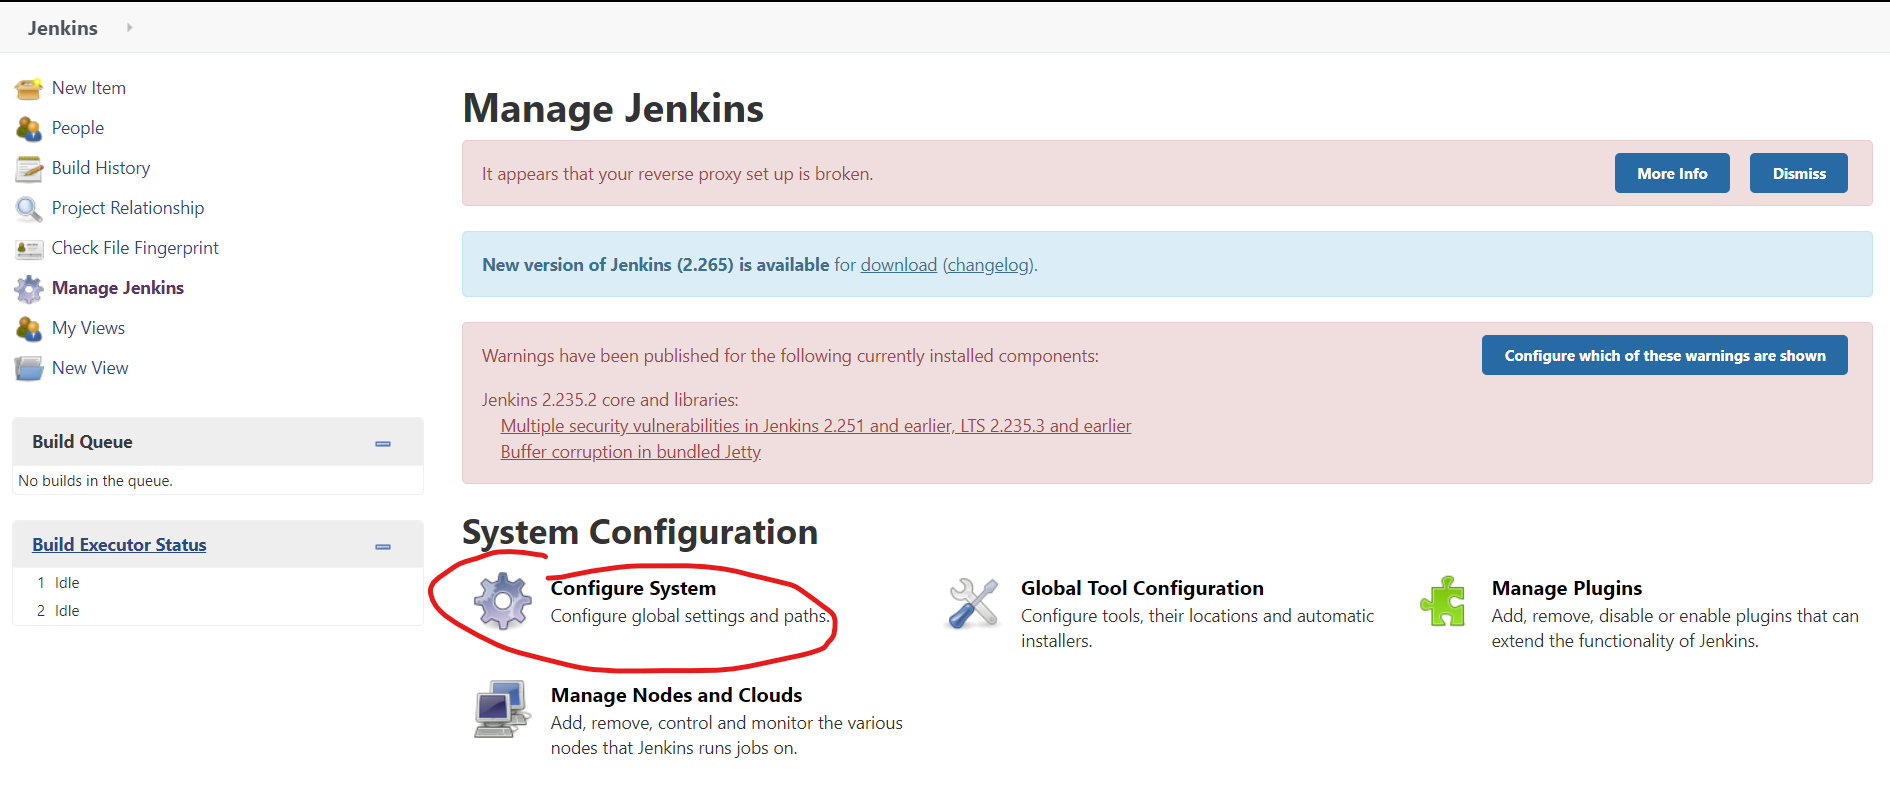Click the Build Queue header title
The width and height of the screenshot is (1890, 812).
point(82,442)
